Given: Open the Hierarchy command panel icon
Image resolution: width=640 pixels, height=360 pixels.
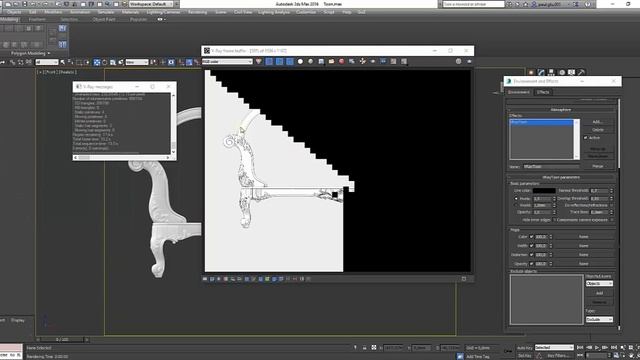Looking at the screenshot, I should point(551,73).
